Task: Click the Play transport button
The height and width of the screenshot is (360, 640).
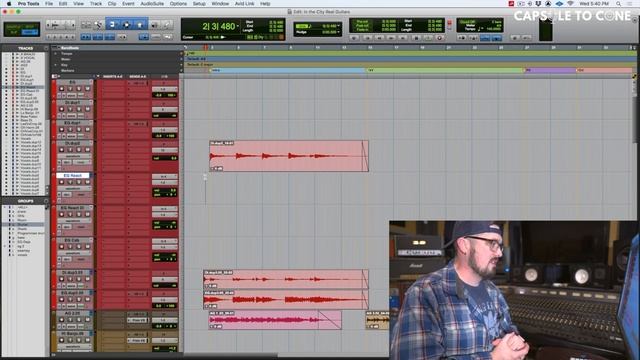Action: [x=428, y=38]
